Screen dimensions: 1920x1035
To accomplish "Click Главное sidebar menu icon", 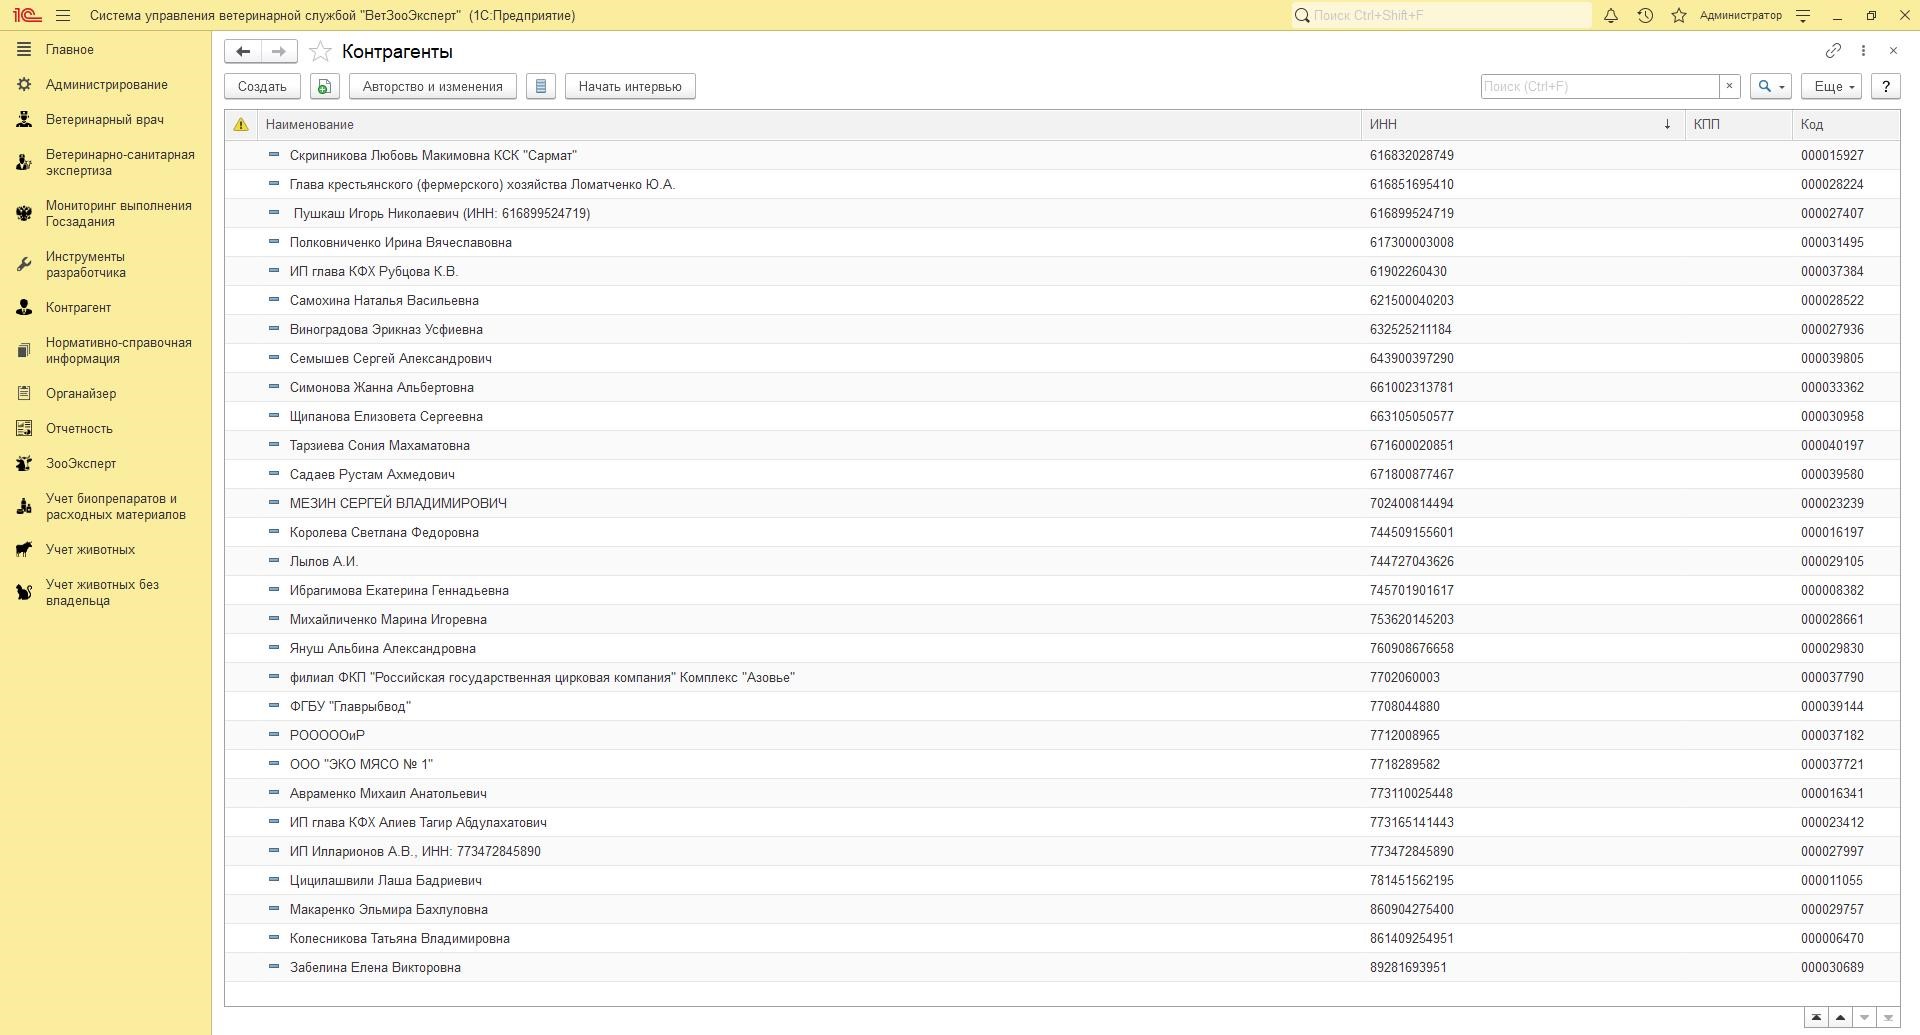I will pos(24,49).
